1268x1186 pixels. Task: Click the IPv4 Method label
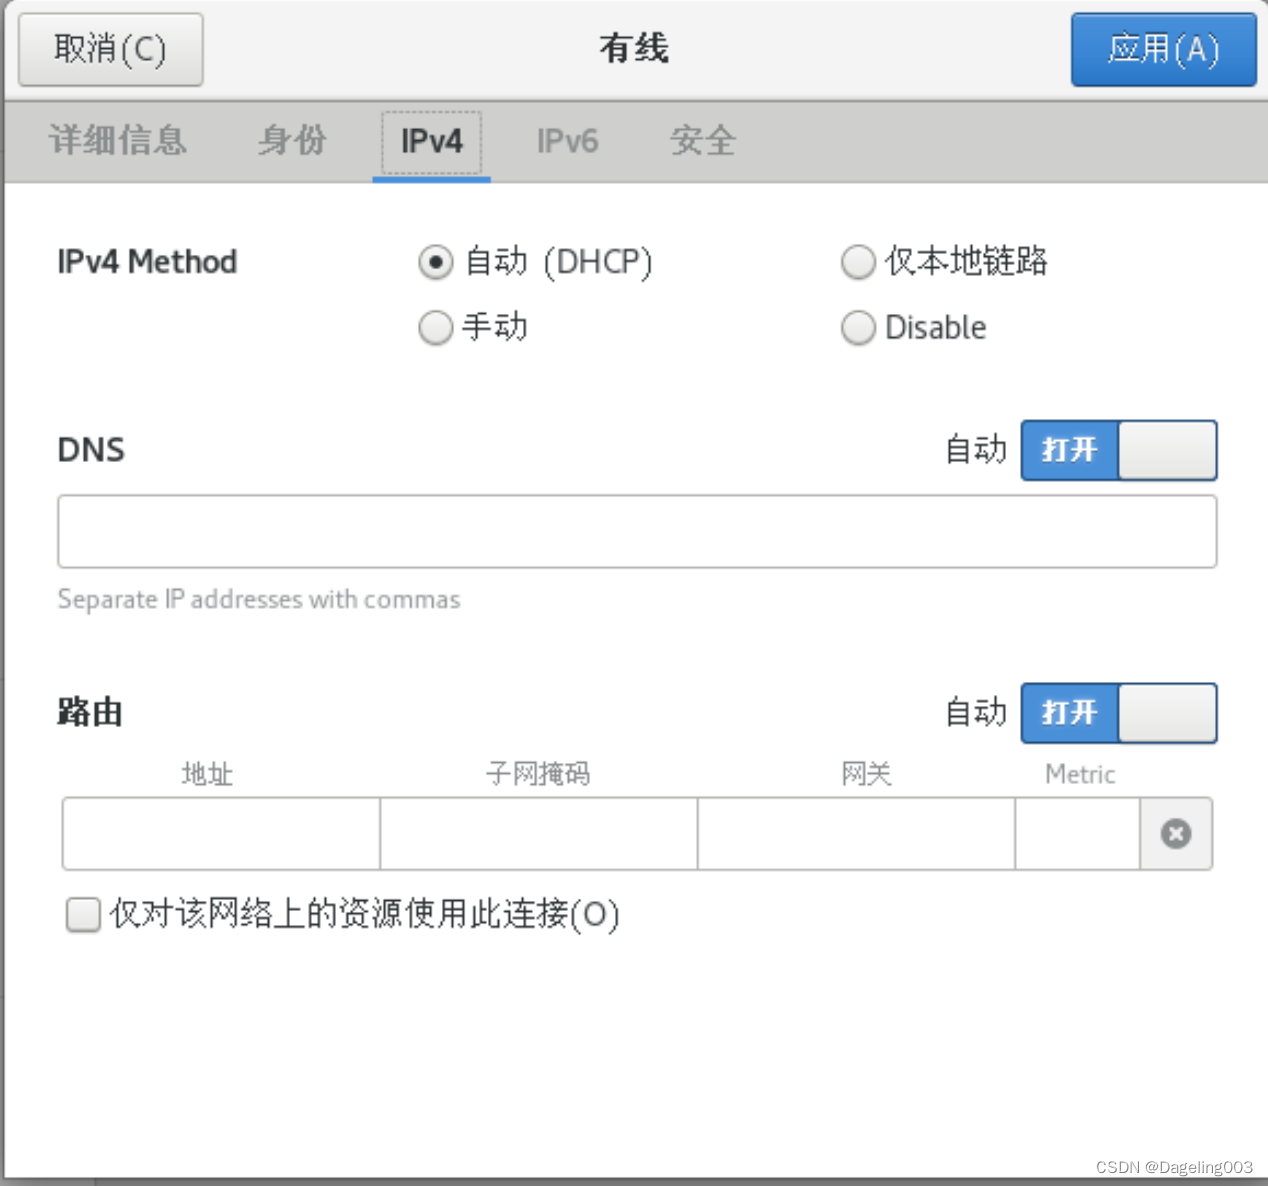[x=147, y=262]
